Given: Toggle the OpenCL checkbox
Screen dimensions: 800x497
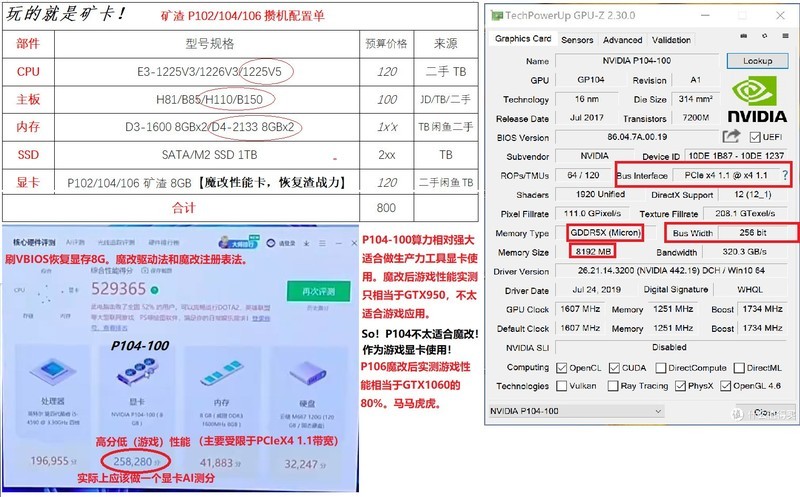Looking at the screenshot, I should coord(561,368).
